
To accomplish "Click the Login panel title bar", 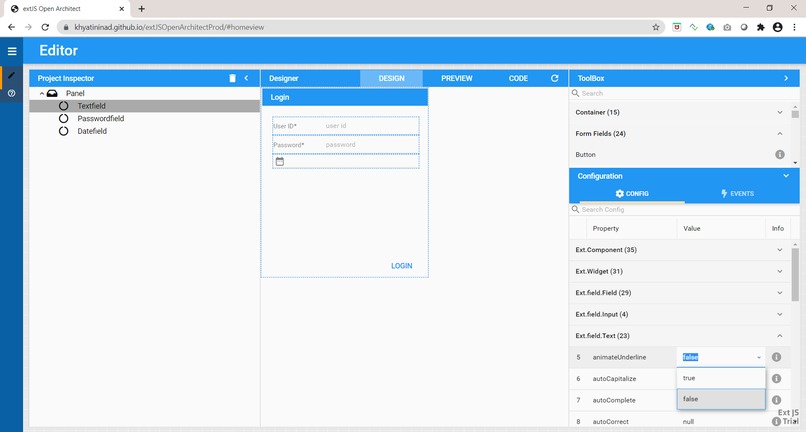I will pyautogui.click(x=345, y=97).
